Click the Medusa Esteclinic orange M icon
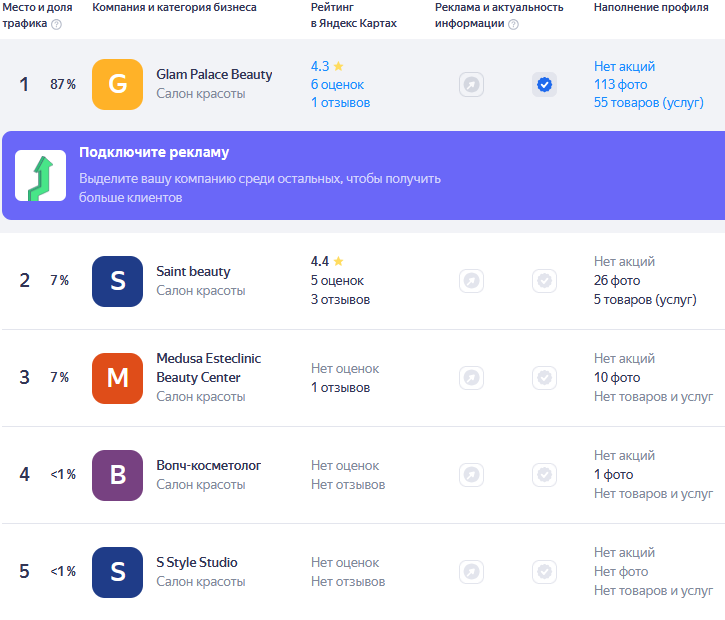The image size is (725, 620). (117, 378)
